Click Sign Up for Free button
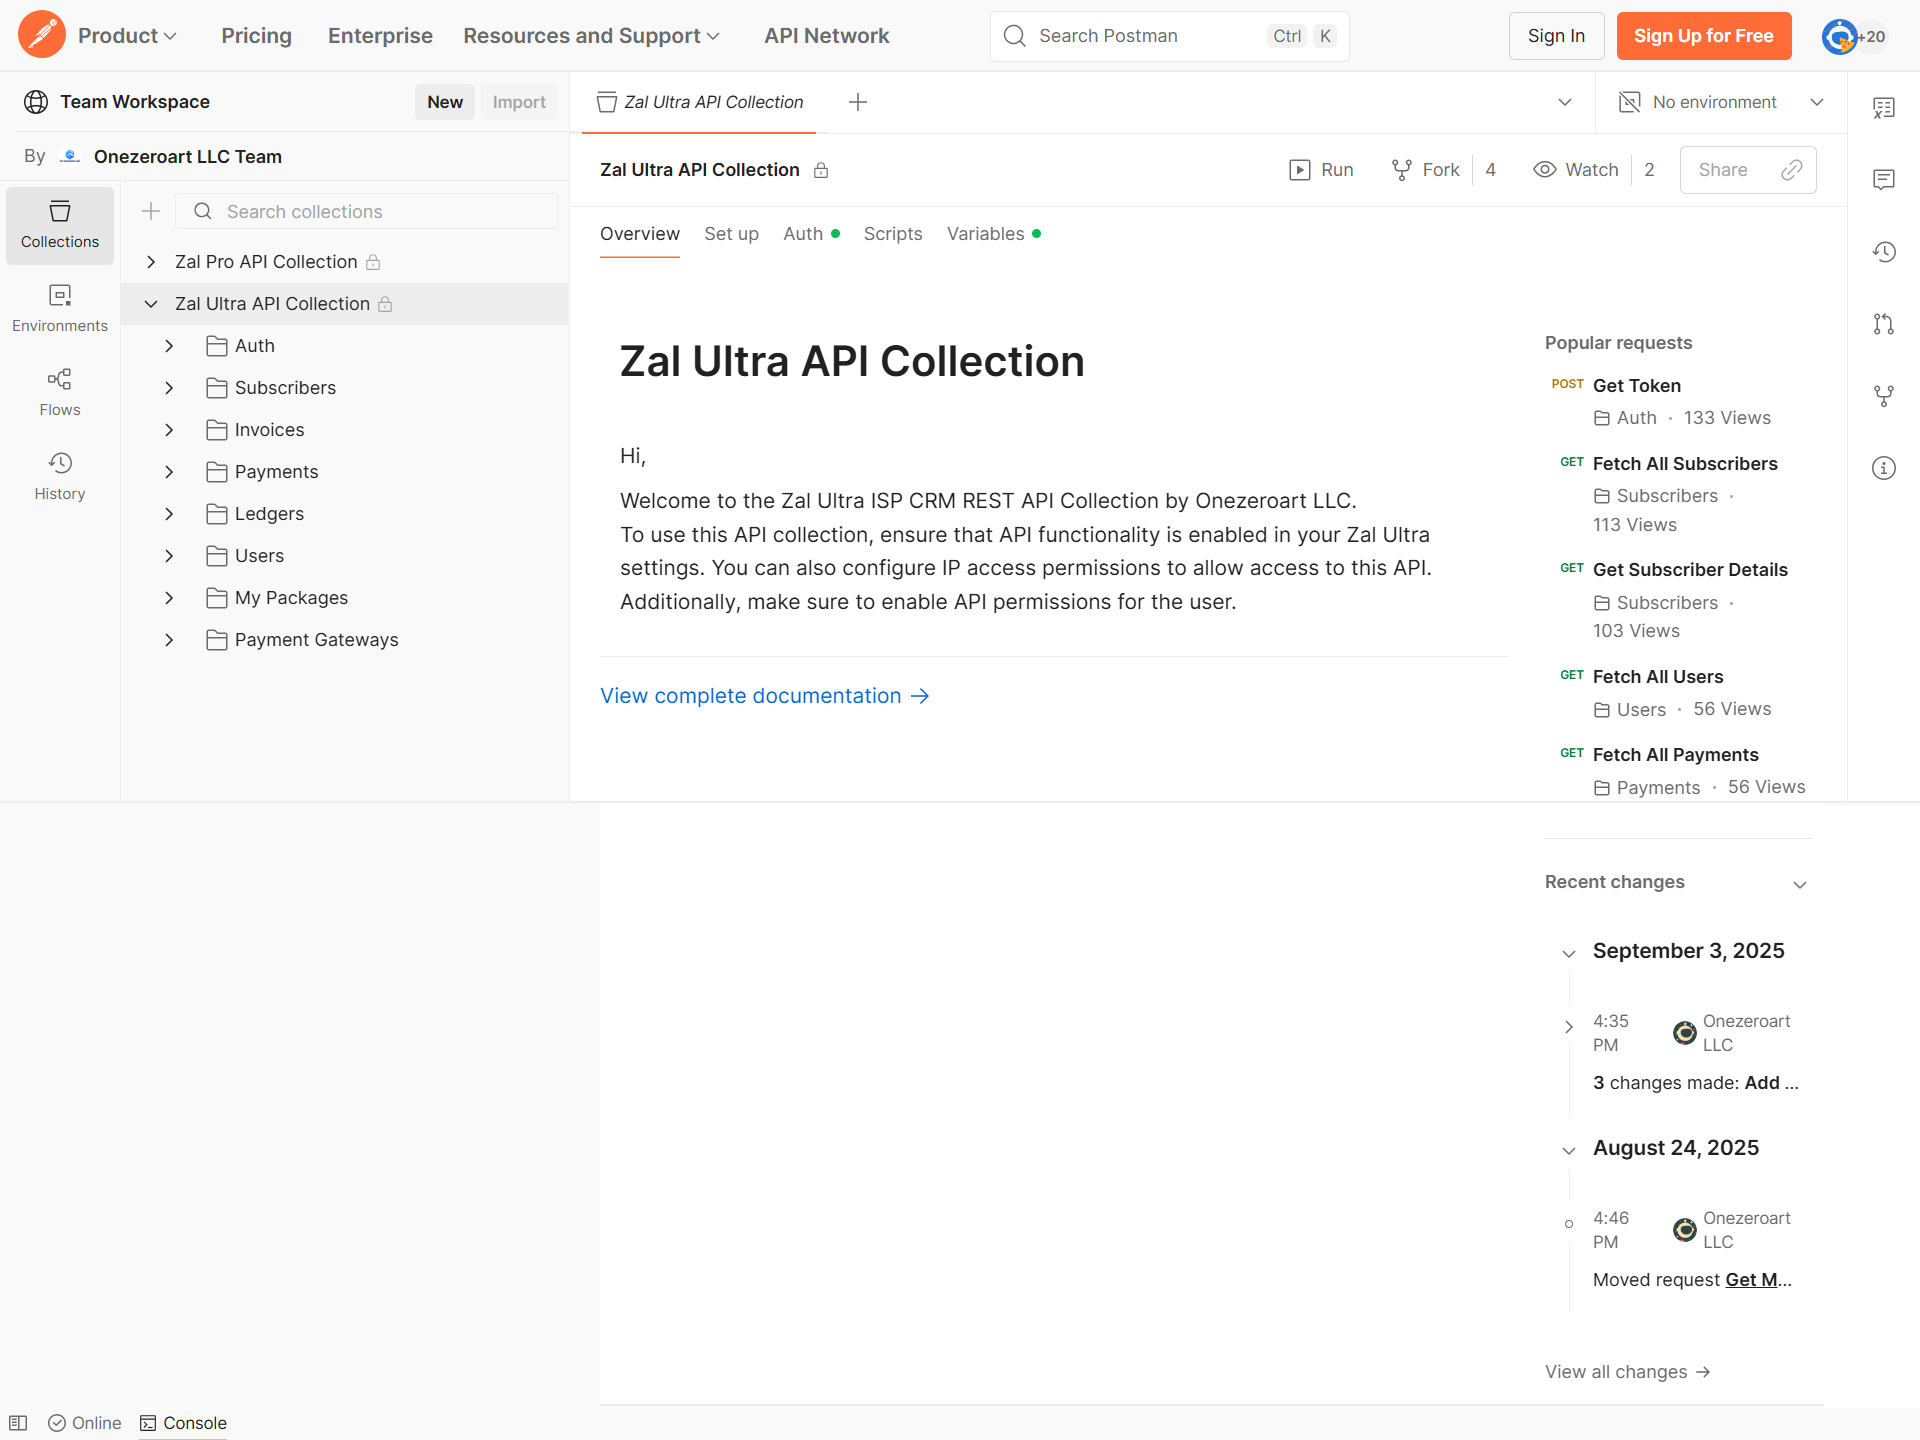Viewport: 1920px width, 1440px height. tap(1704, 36)
